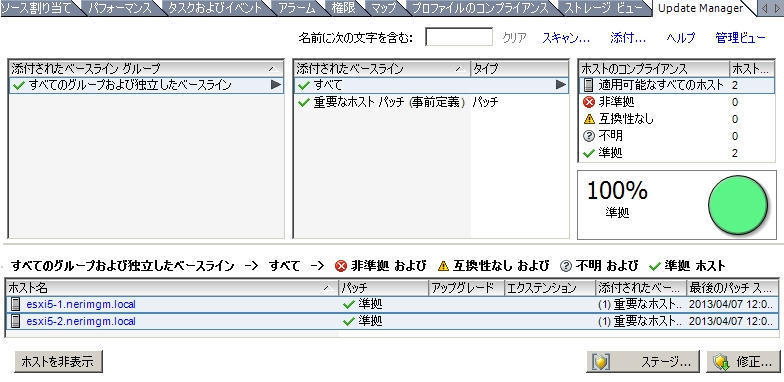
Task: Select すべてのグループおよび独立したベースライン row
Action: pyautogui.click(x=146, y=85)
